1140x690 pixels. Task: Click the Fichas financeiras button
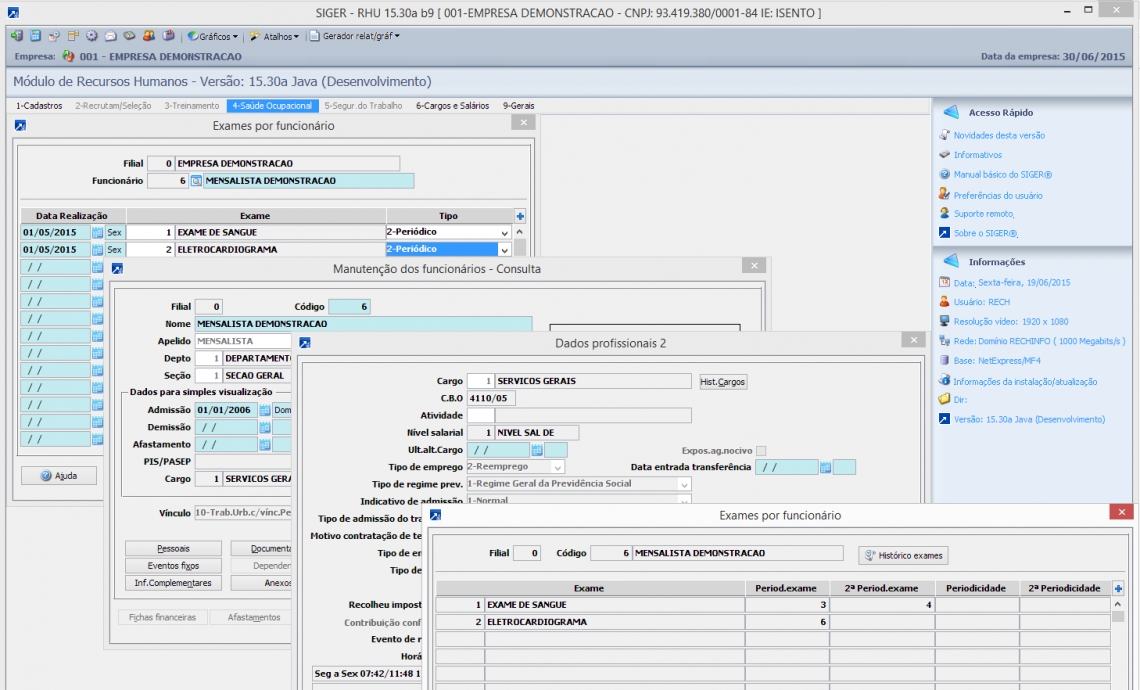point(162,617)
